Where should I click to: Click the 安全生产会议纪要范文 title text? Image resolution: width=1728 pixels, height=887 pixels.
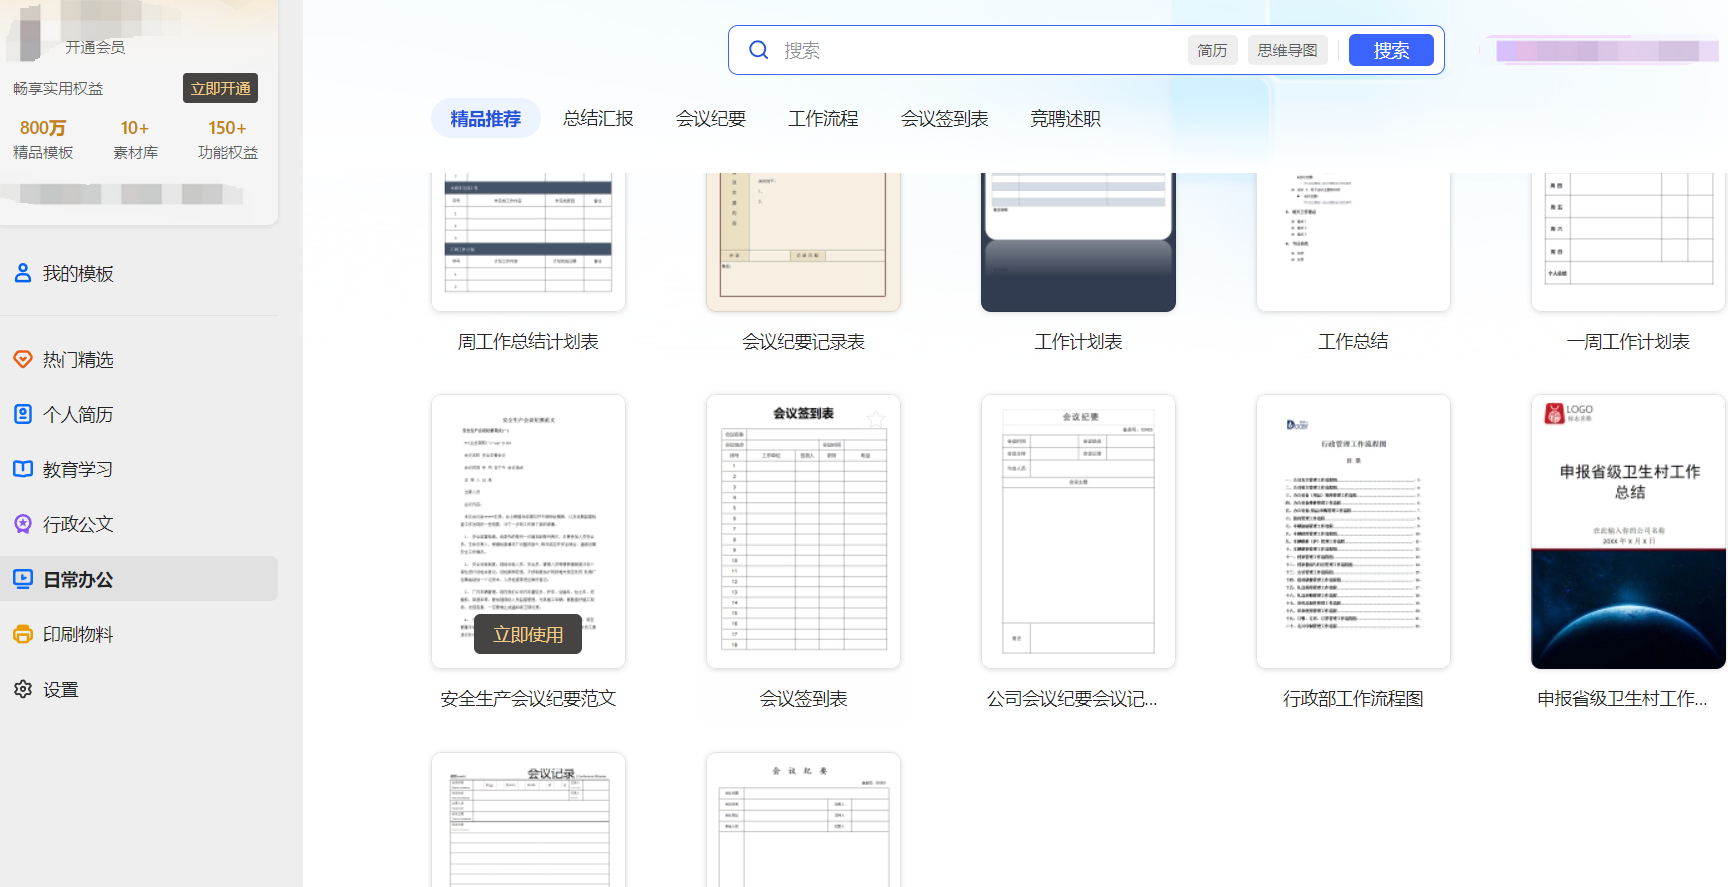point(528,699)
